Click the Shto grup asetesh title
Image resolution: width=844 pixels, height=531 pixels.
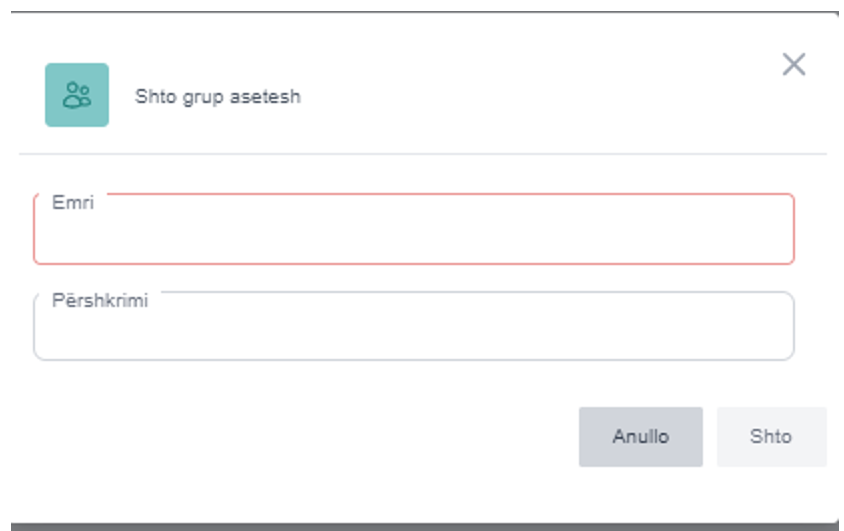click(218, 97)
